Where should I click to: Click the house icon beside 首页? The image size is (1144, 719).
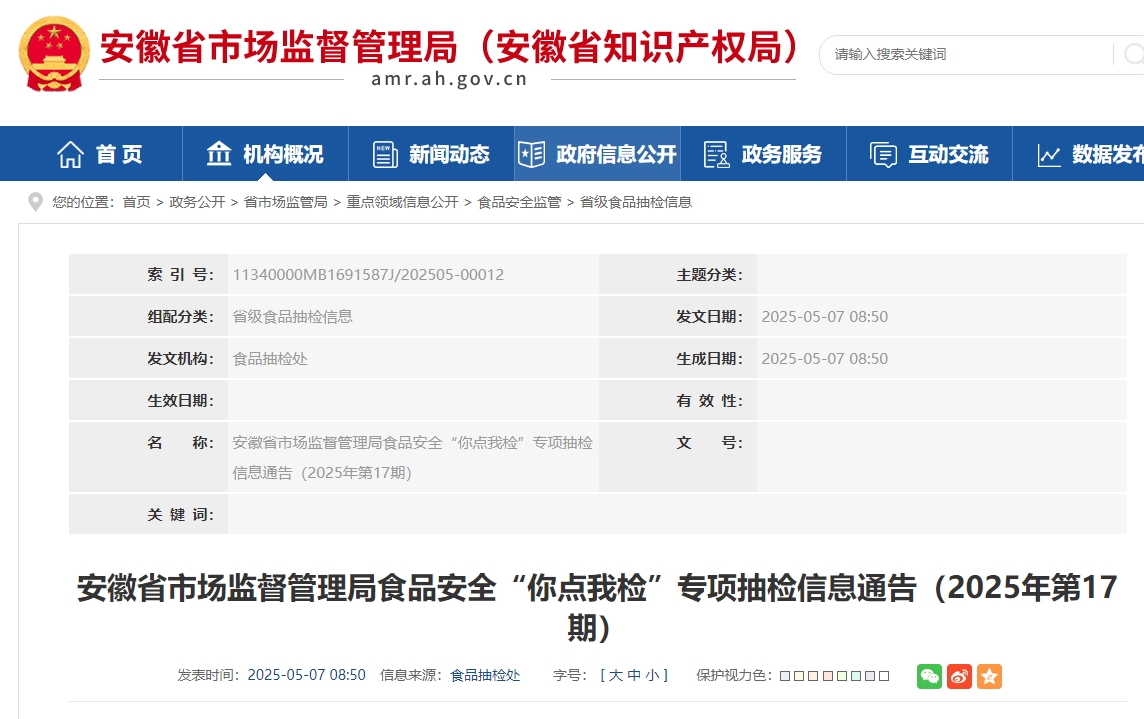point(70,154)
